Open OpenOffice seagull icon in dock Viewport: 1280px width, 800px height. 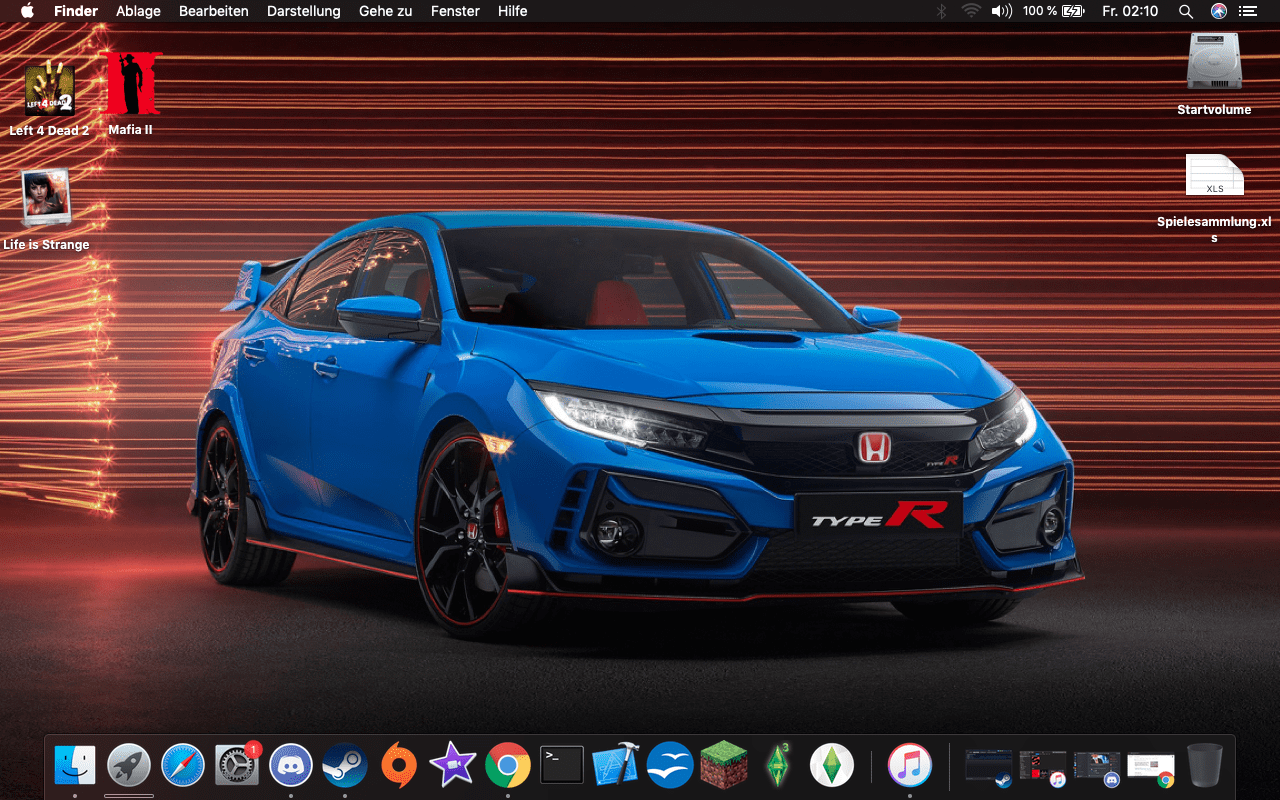click(x=670, y=766)
